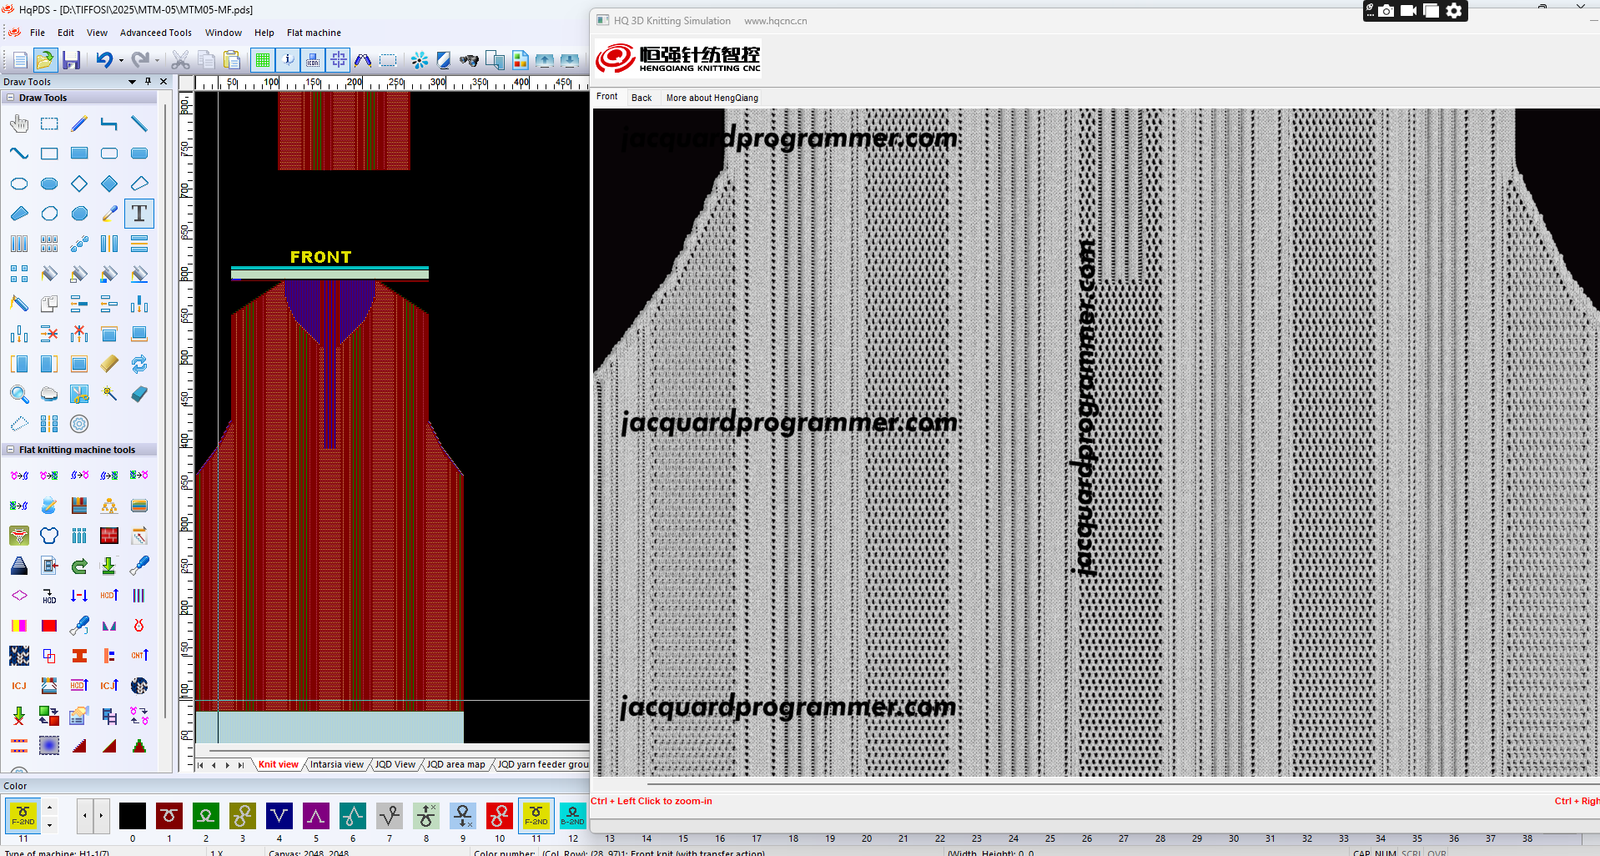Click the eraser tool icon
The image size is (1600, 856).
point(139,394)
